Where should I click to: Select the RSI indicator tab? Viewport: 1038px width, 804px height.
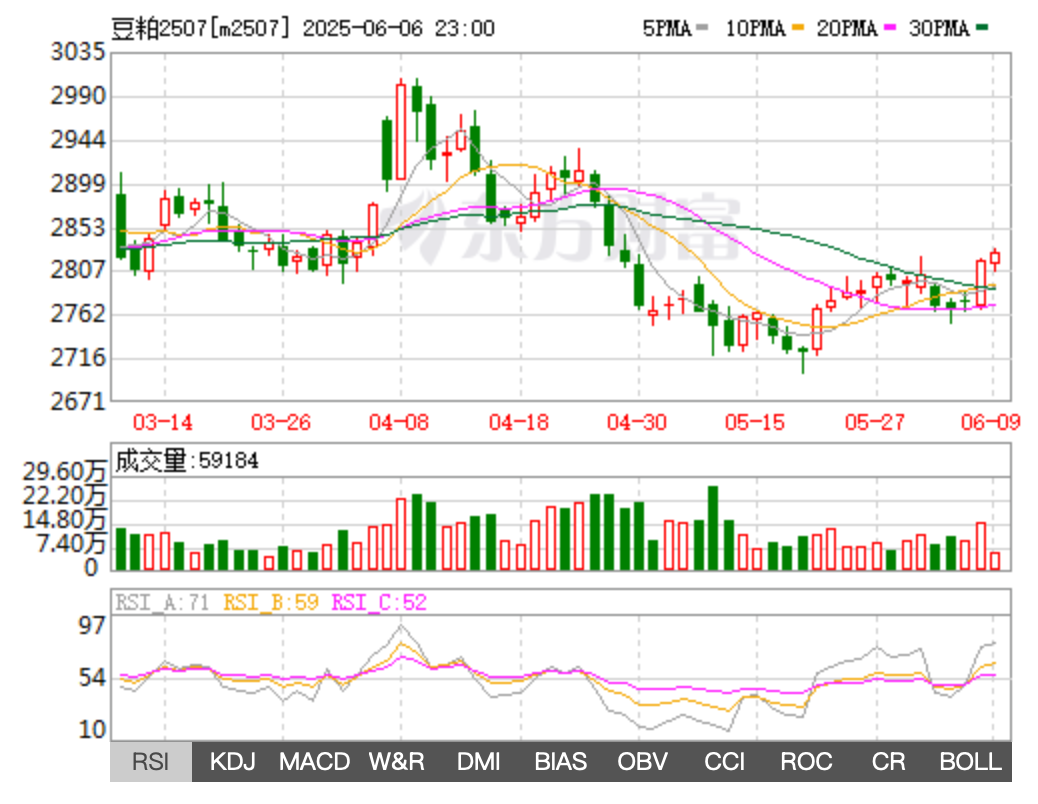pos(151,762)
